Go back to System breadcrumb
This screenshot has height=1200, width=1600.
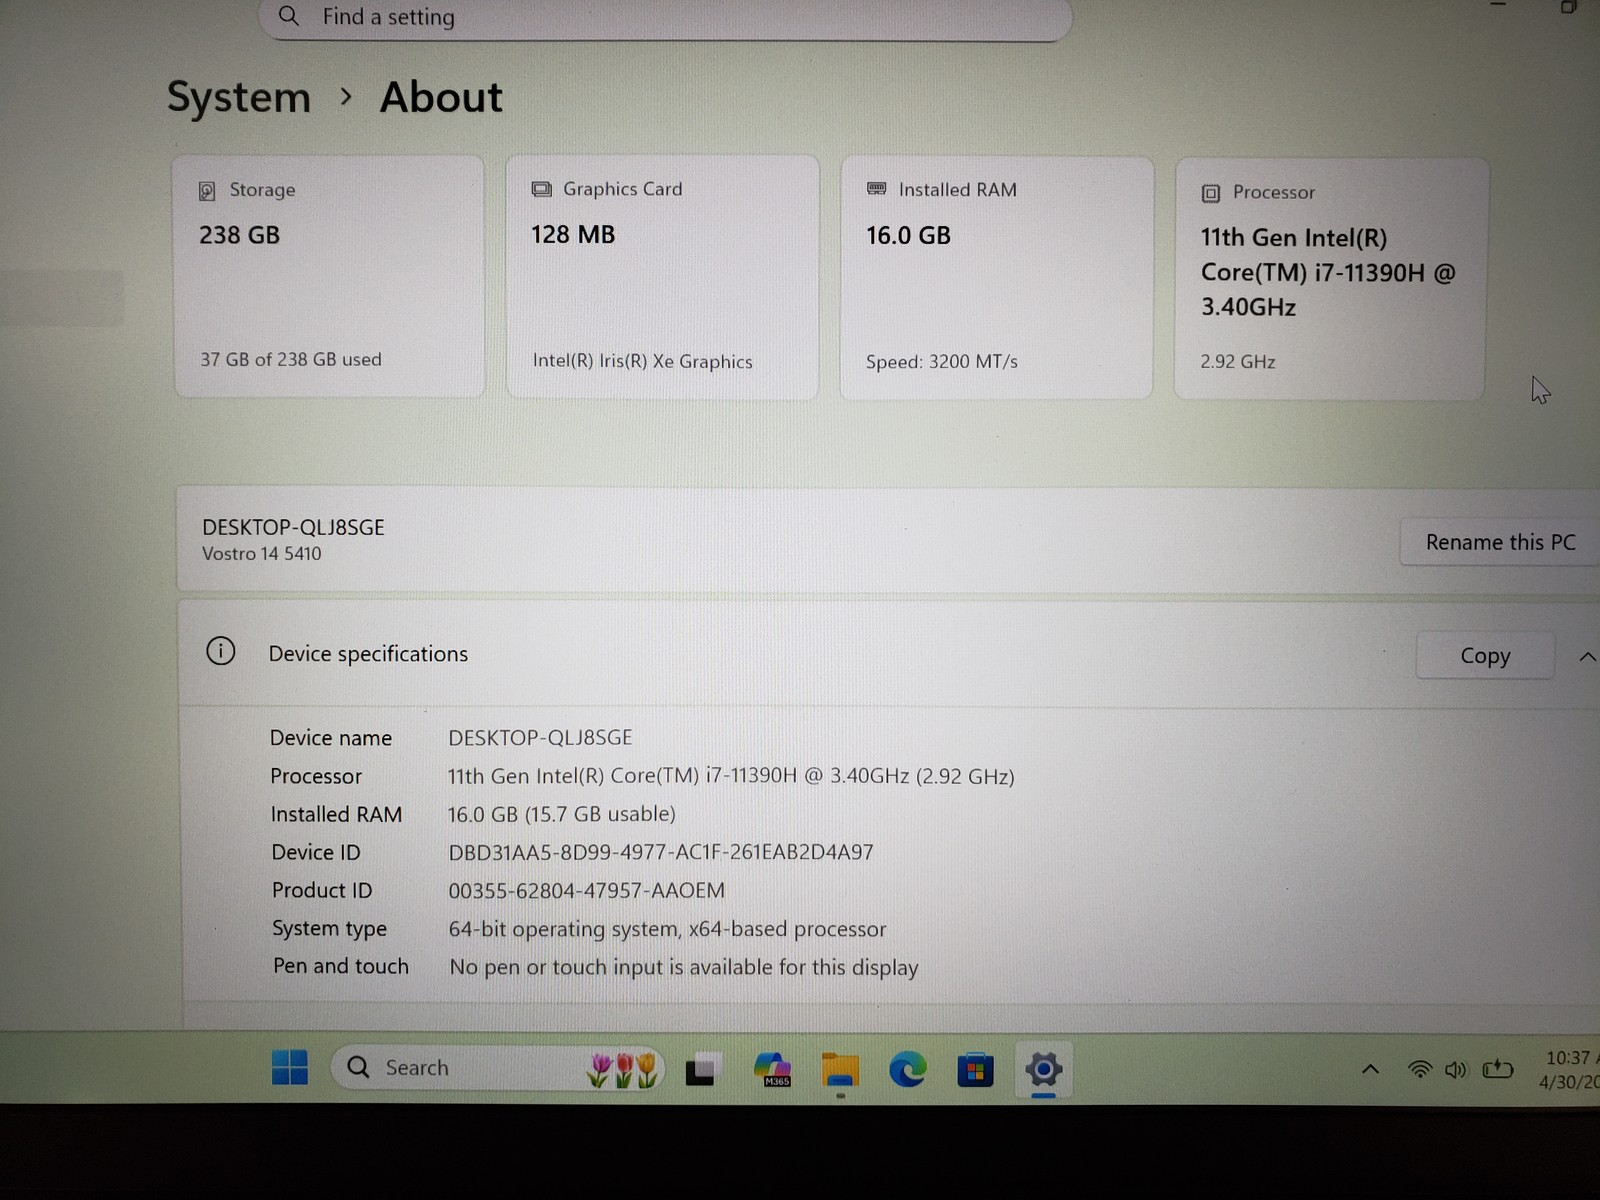coord(239,97)
